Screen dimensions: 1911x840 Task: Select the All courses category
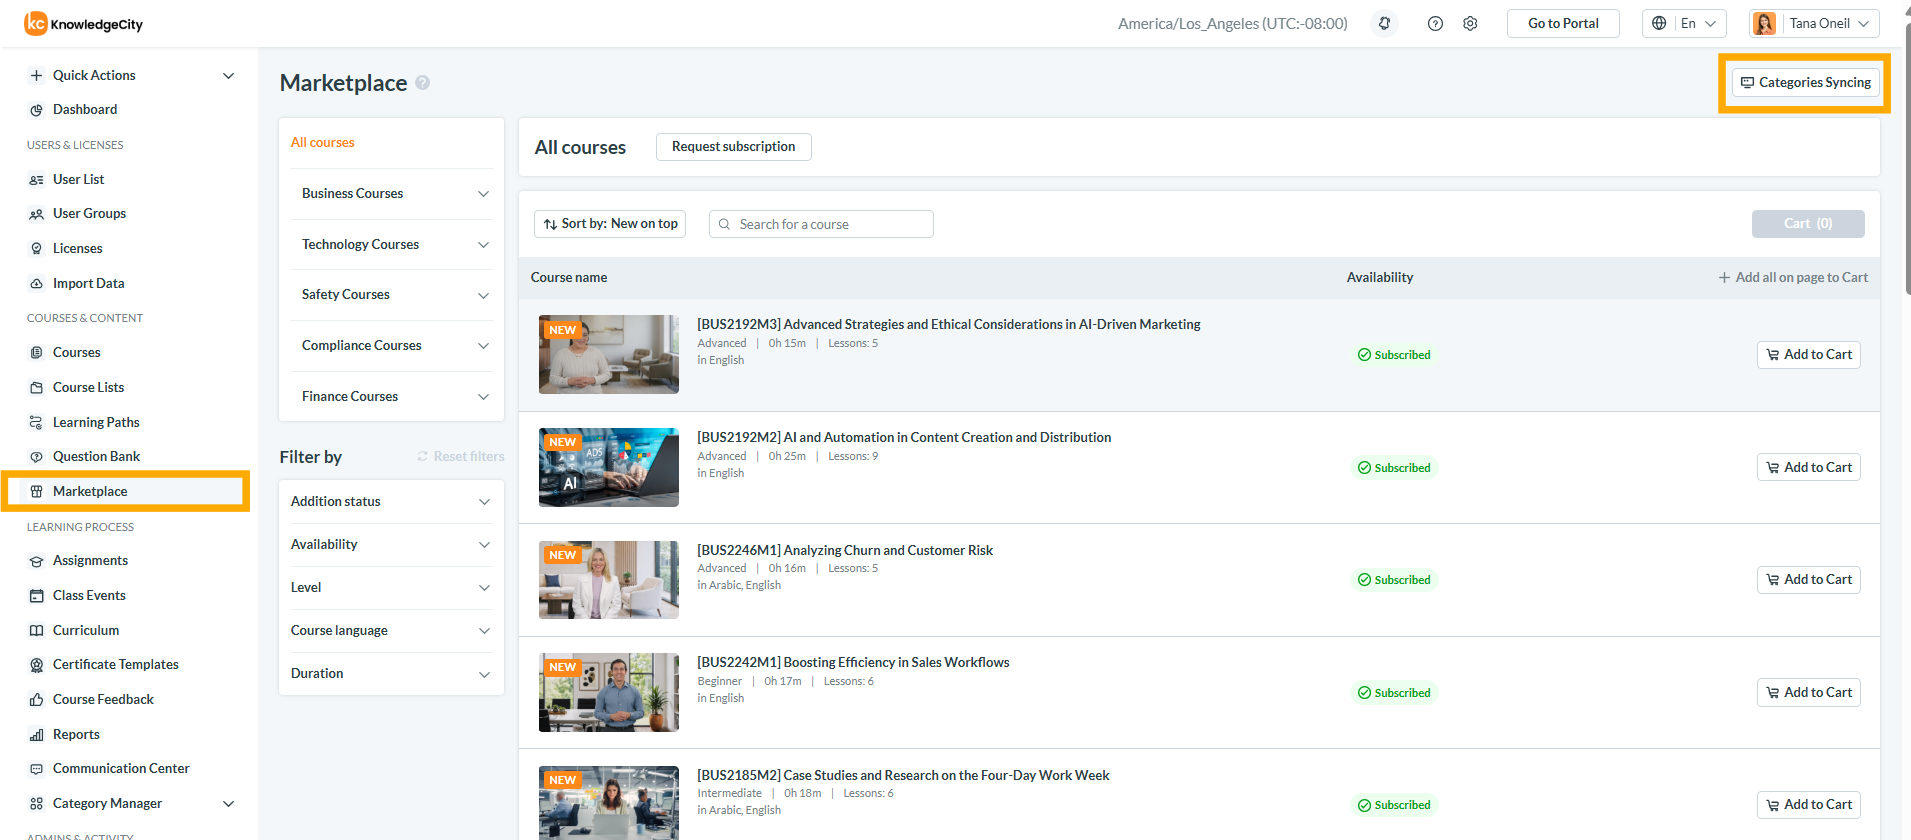coord(323,143)
